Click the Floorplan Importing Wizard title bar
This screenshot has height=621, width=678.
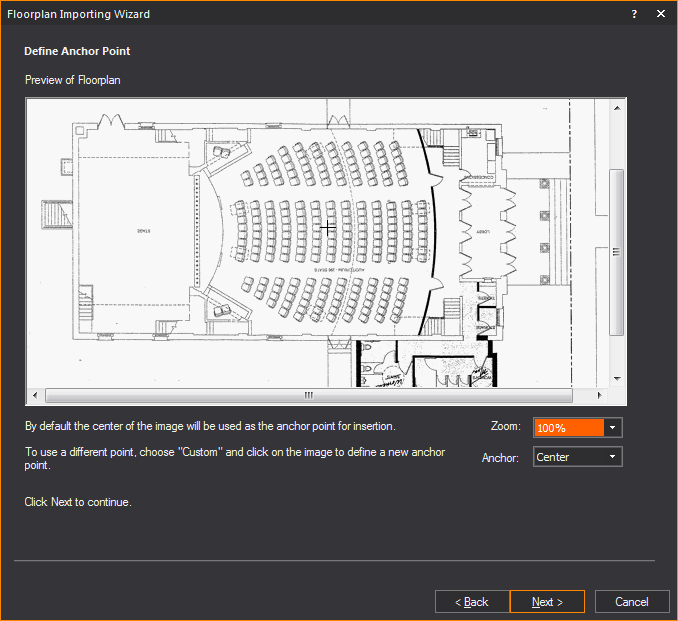[300, 14]
